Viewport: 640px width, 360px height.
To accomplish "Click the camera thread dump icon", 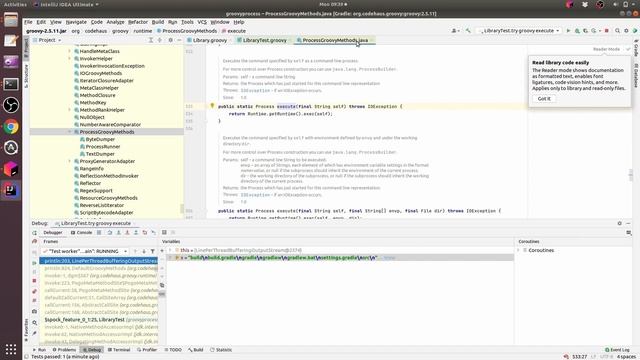I will (34, 312).
